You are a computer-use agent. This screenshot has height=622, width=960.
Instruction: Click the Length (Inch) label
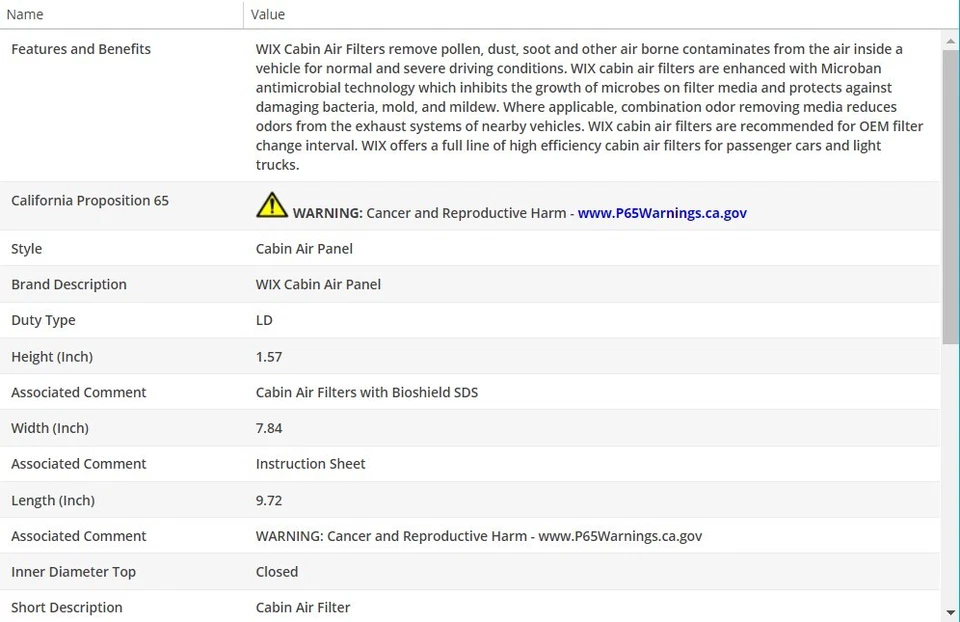tap(53, 500)
